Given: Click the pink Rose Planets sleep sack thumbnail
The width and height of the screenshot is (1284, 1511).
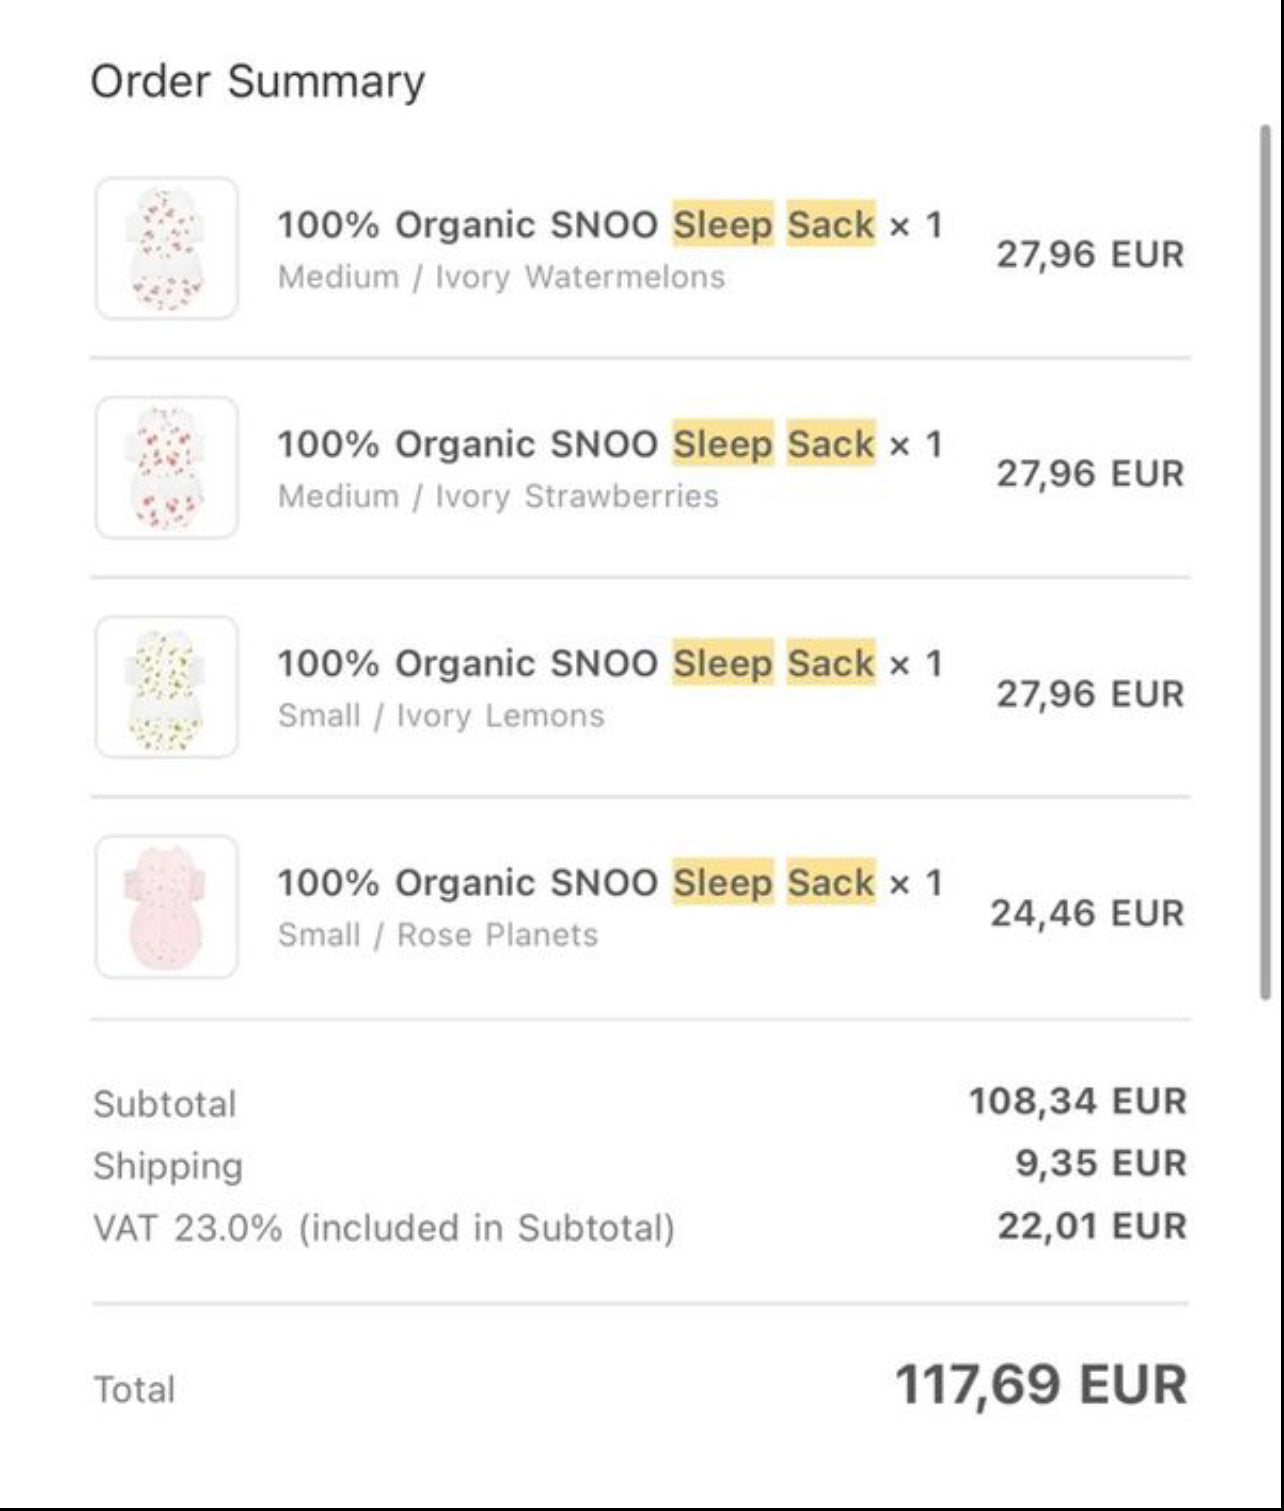Looking at the screenshot, I should [x=167, y=907].
